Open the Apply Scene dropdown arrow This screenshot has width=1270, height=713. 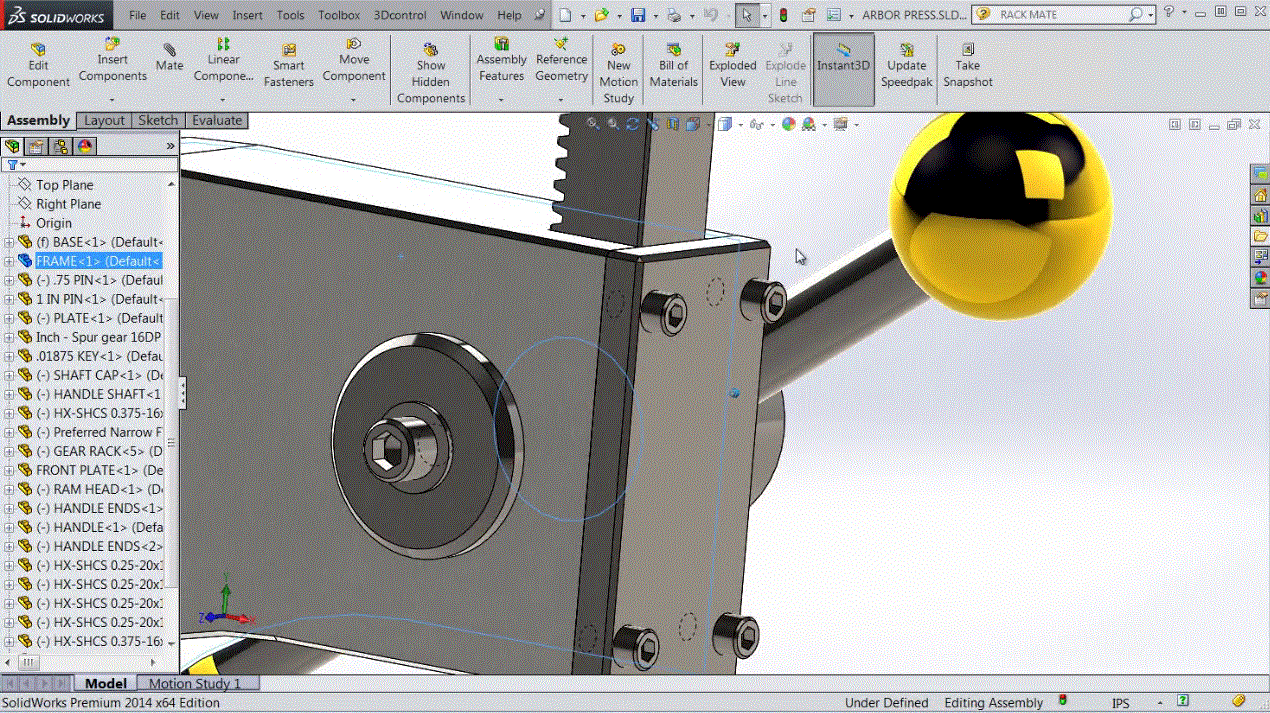click(x=825, y=125)
